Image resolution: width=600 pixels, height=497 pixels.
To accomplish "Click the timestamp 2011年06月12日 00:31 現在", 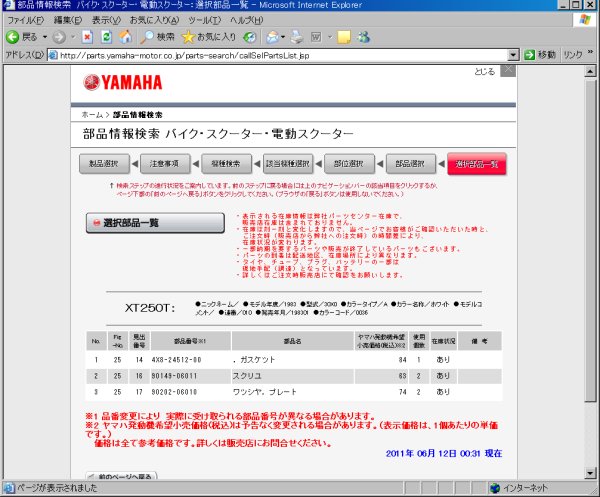I will (x=444, y=453).
